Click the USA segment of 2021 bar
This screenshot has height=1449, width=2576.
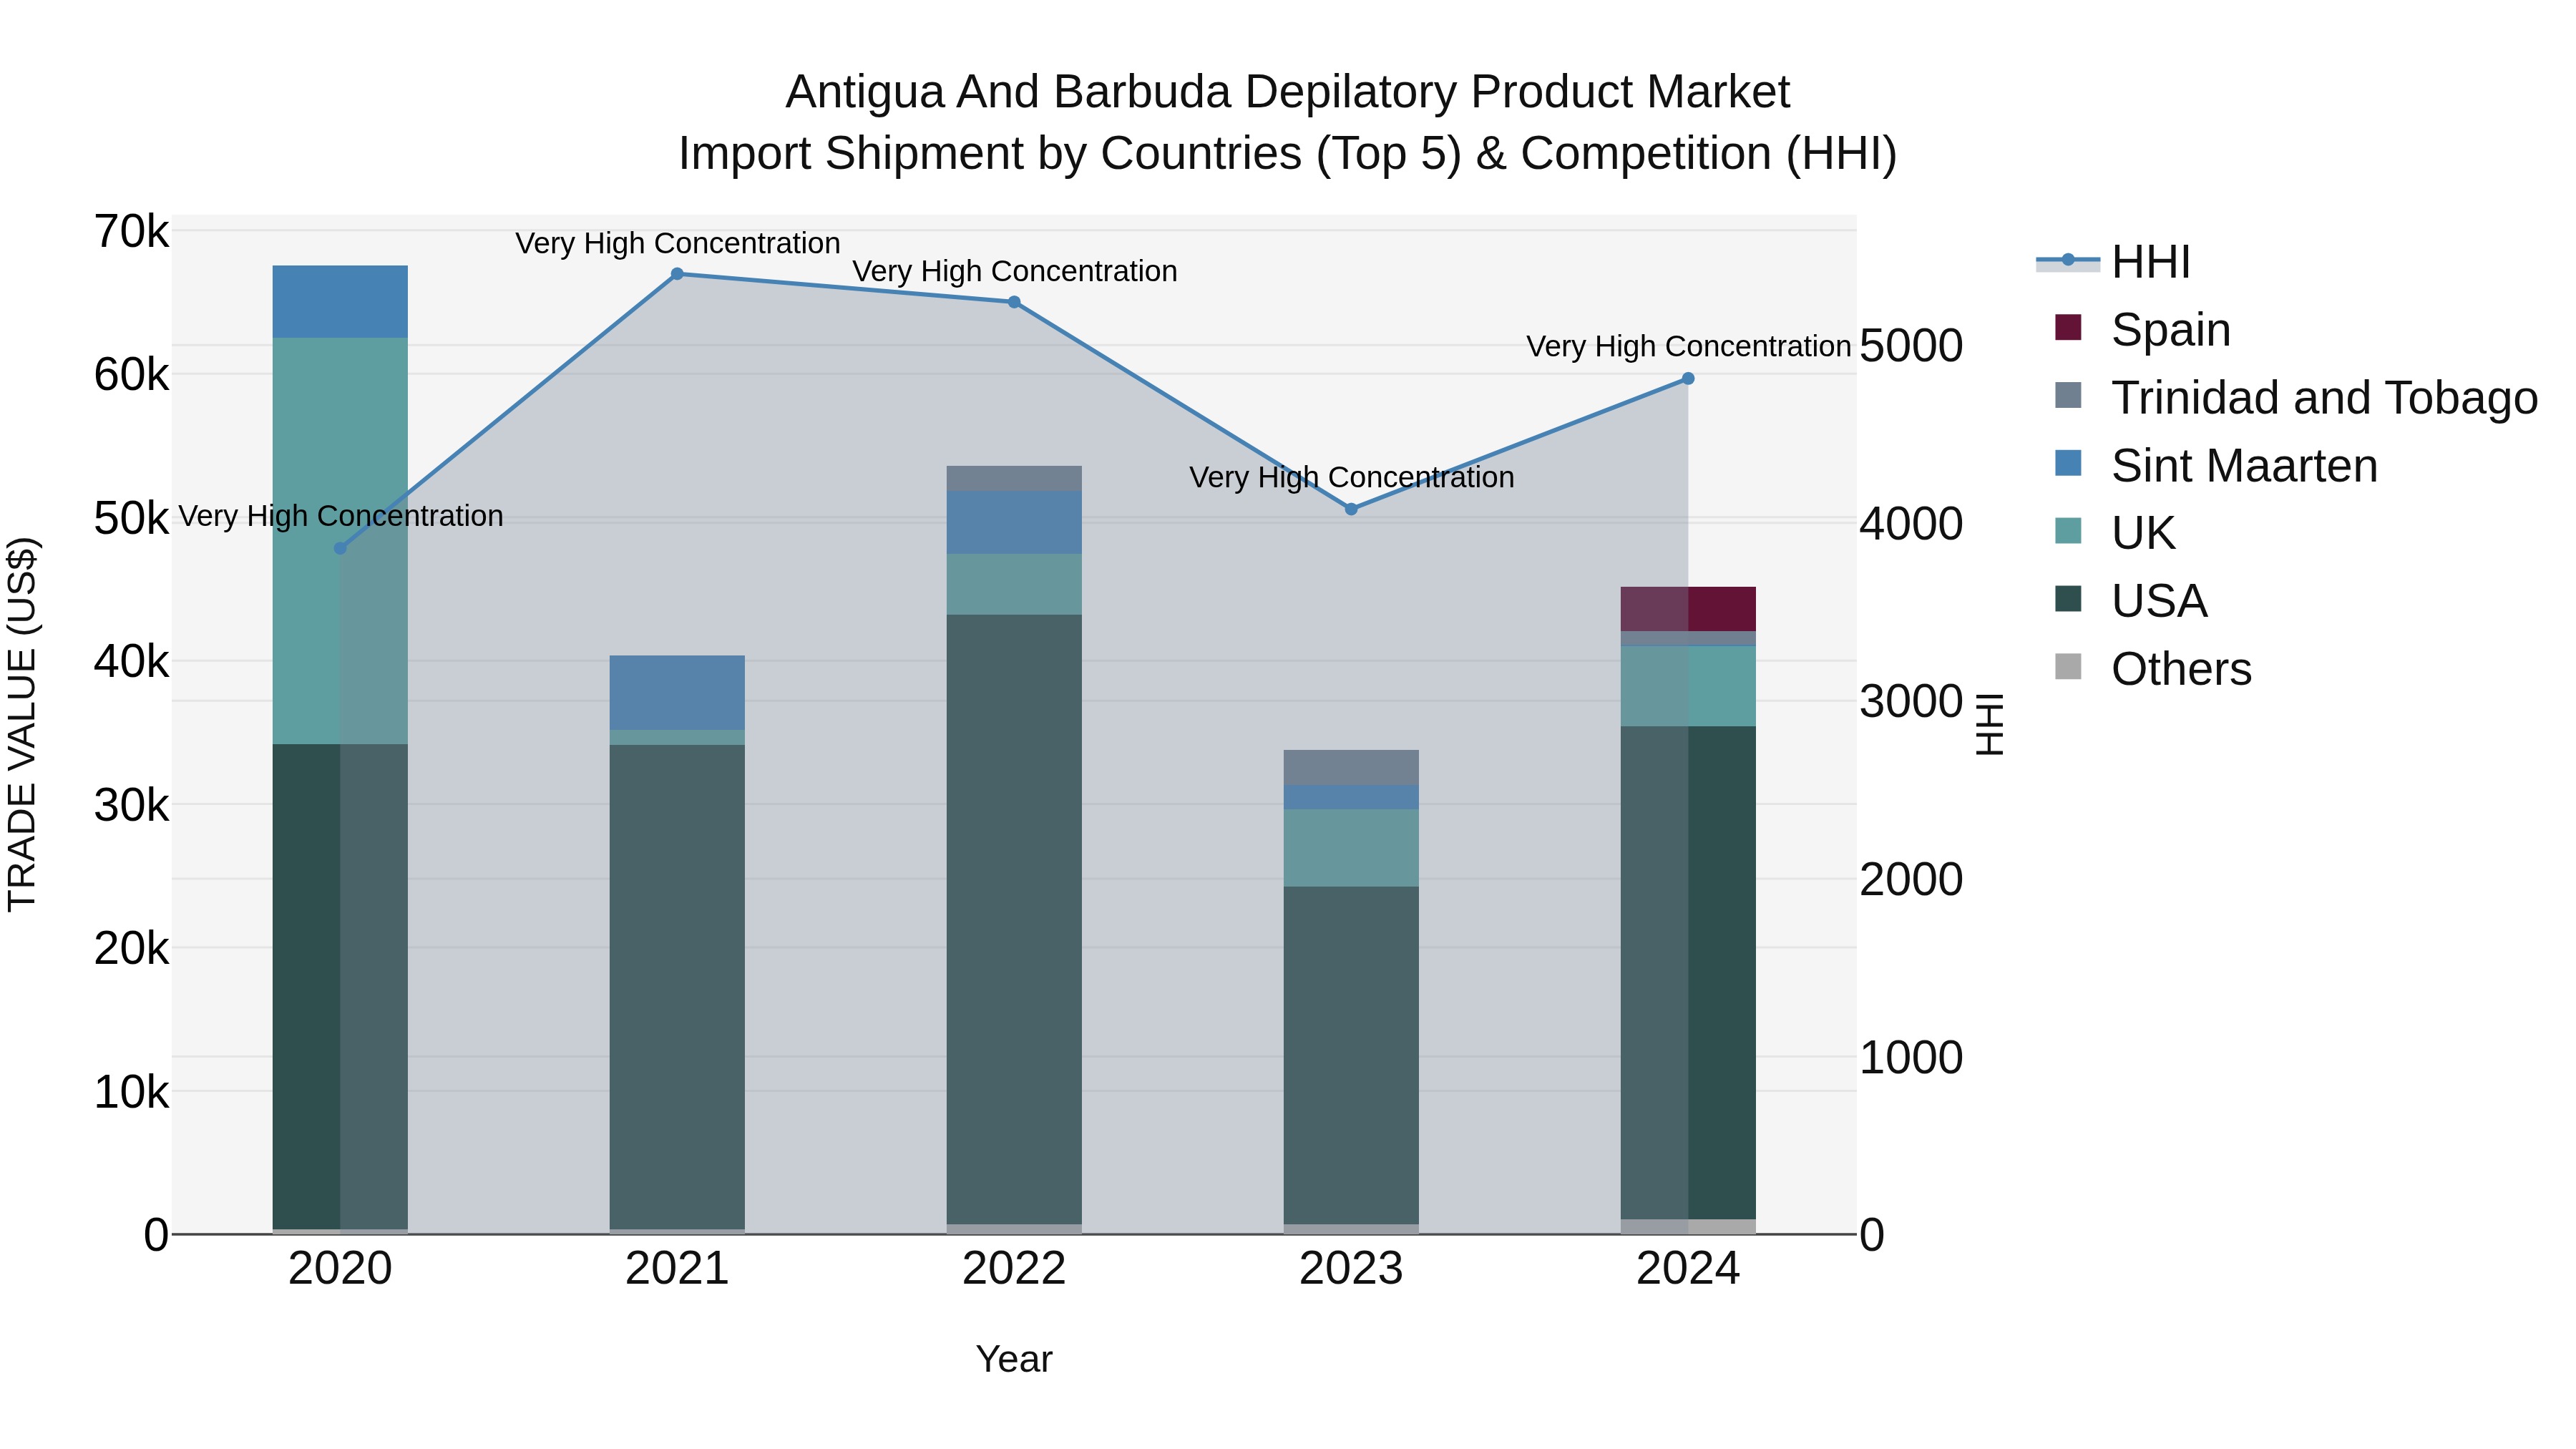pyautogui.click(x=677, y=987)
